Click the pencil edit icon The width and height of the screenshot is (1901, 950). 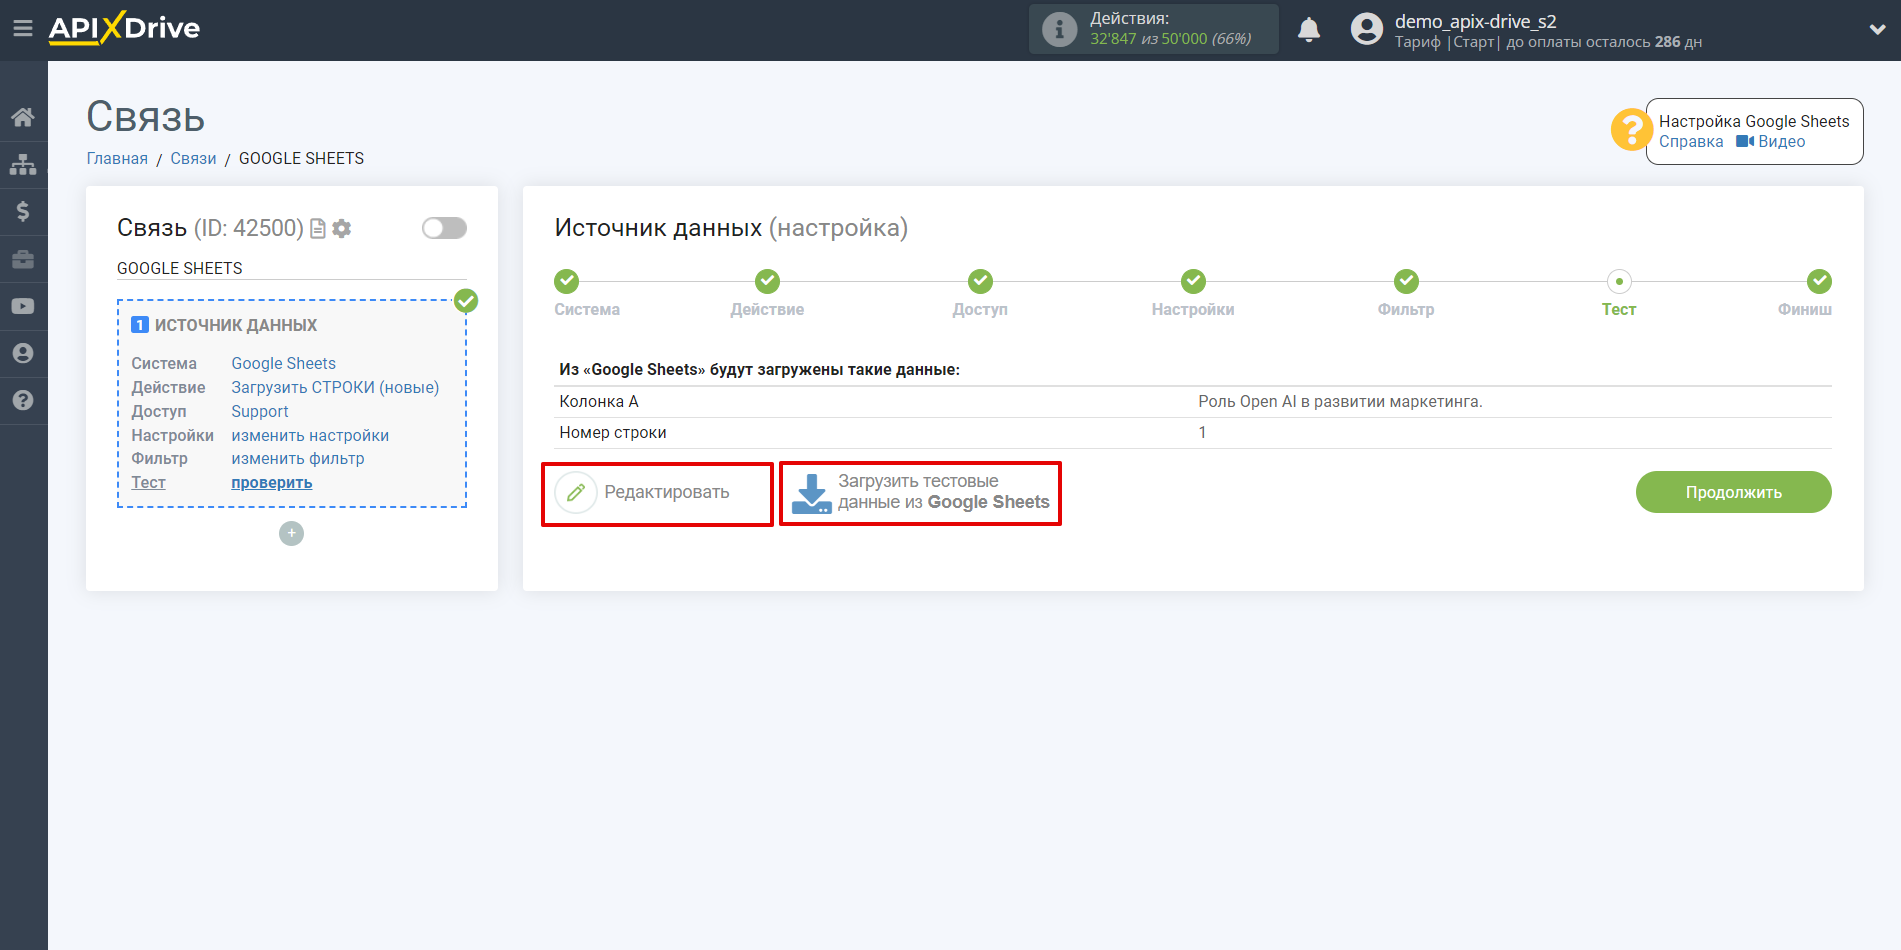576,492
